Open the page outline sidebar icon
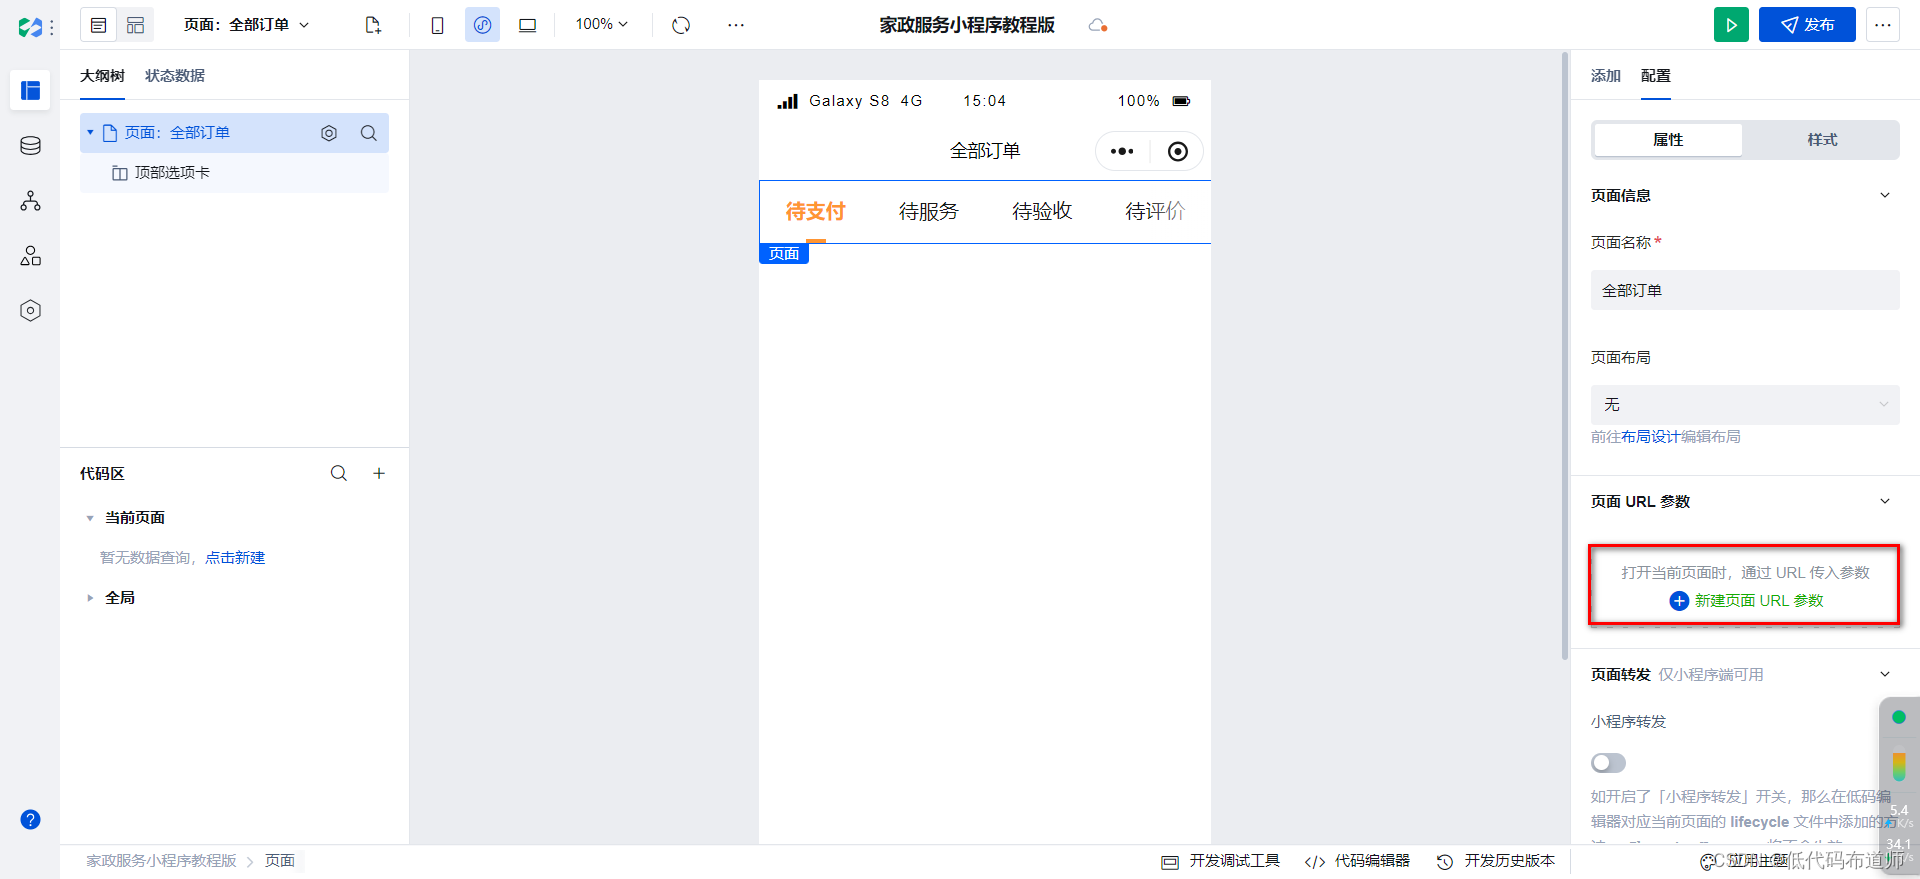 30,91
